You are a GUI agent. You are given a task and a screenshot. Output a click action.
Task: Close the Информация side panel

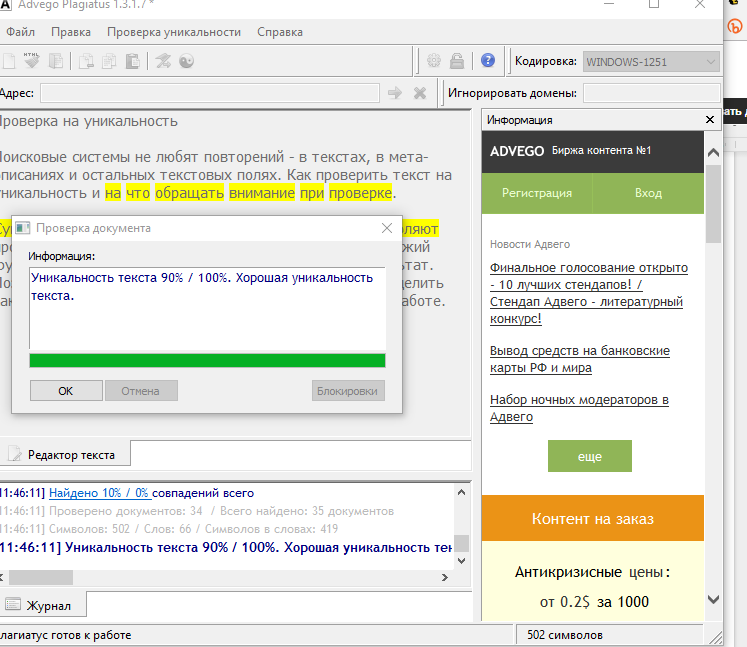pos(710,120)
